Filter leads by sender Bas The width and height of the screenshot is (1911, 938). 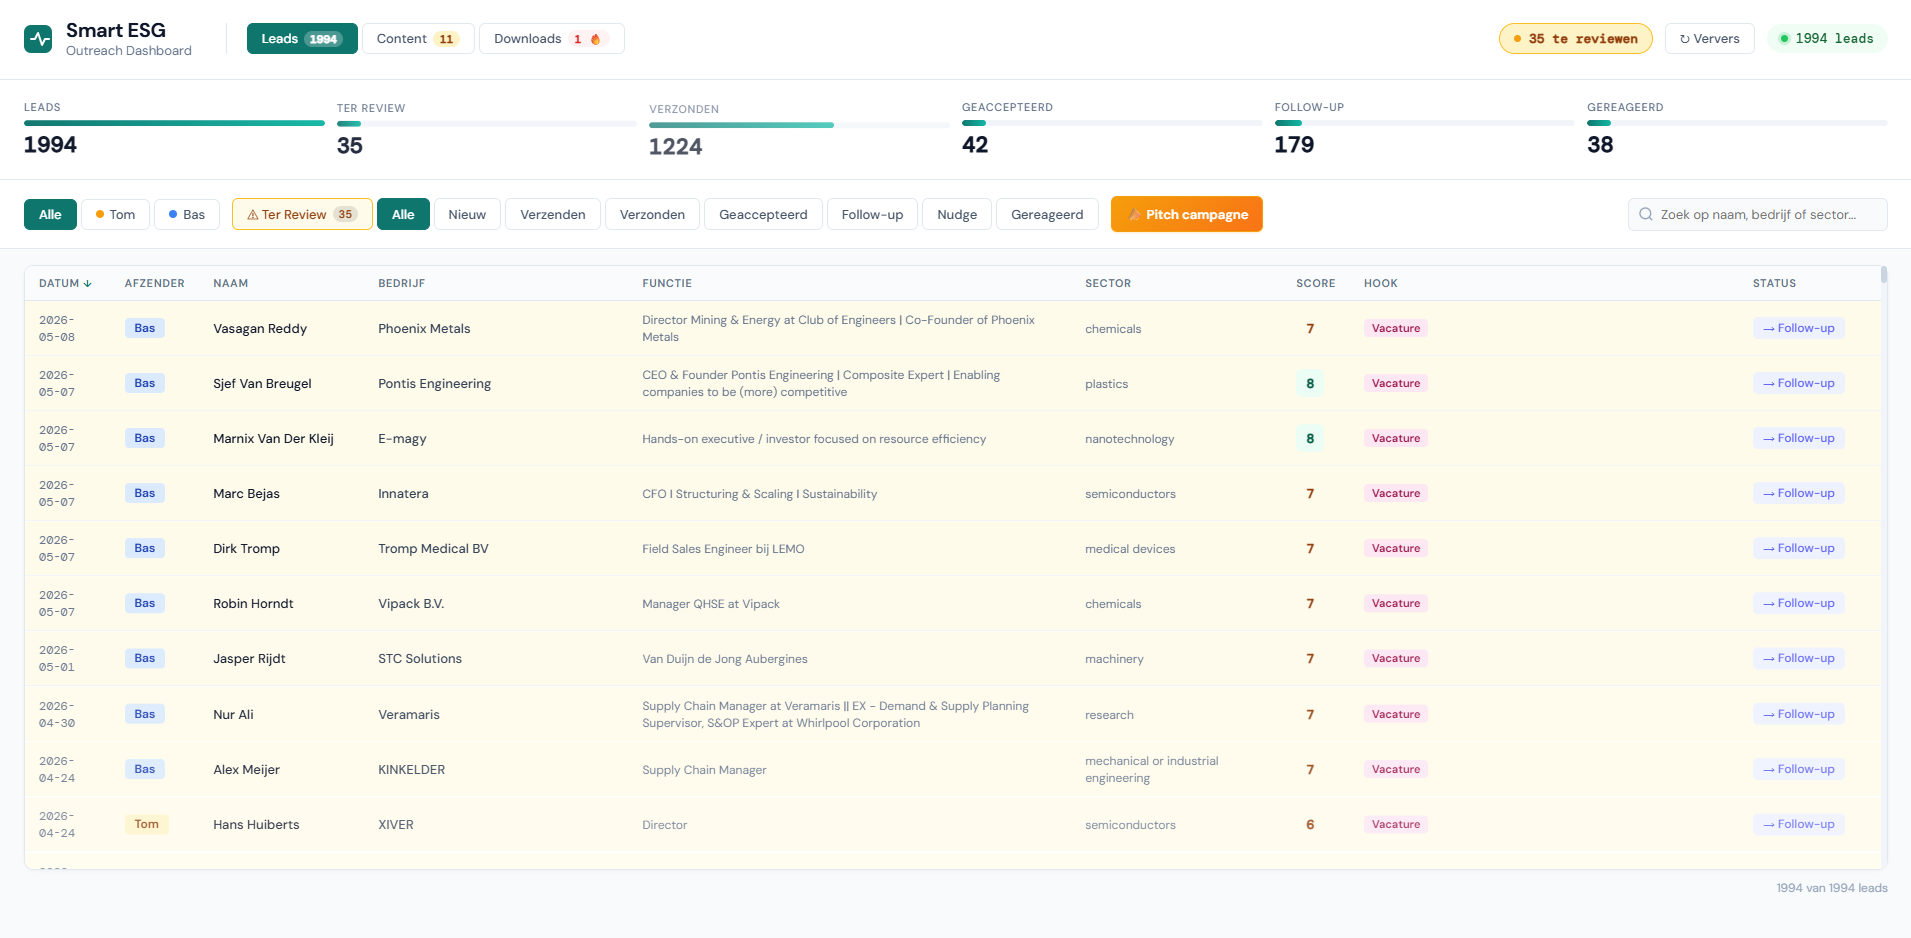pyautogui.click(x=187, y=214)
